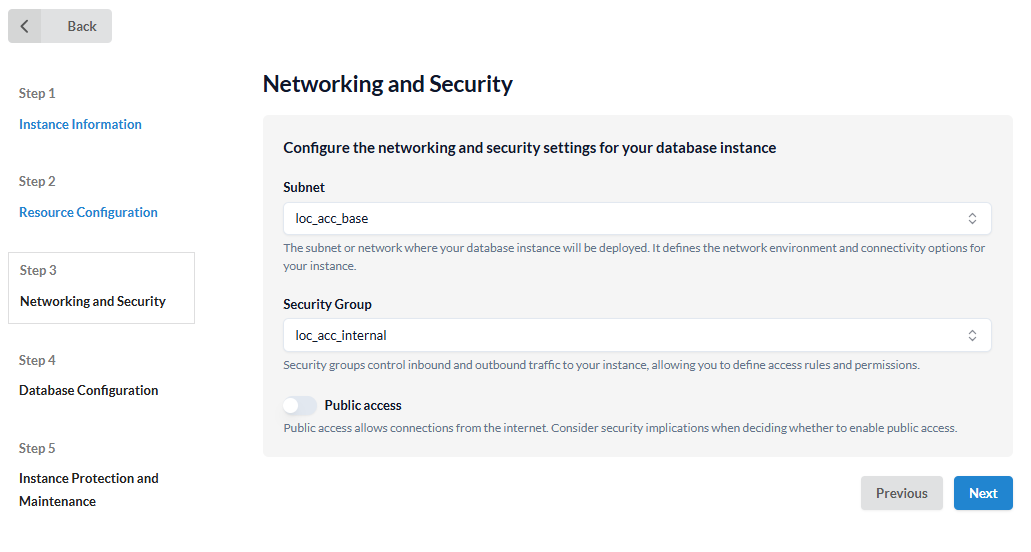Jump to the Database Configuration step
The height and width of the screenshot is (552, 1031).
tap(88, 390)
